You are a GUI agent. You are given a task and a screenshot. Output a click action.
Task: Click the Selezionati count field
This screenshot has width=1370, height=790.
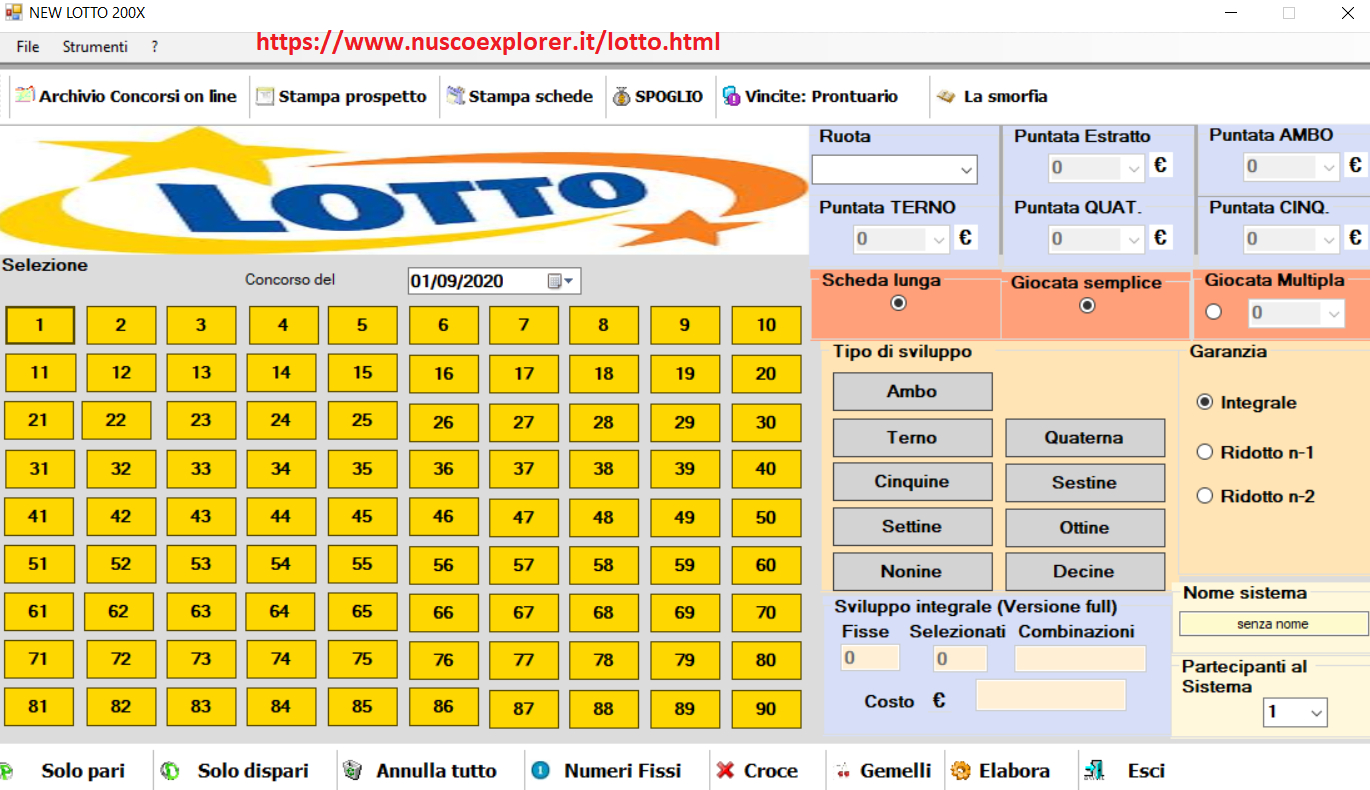click(960, 658)
